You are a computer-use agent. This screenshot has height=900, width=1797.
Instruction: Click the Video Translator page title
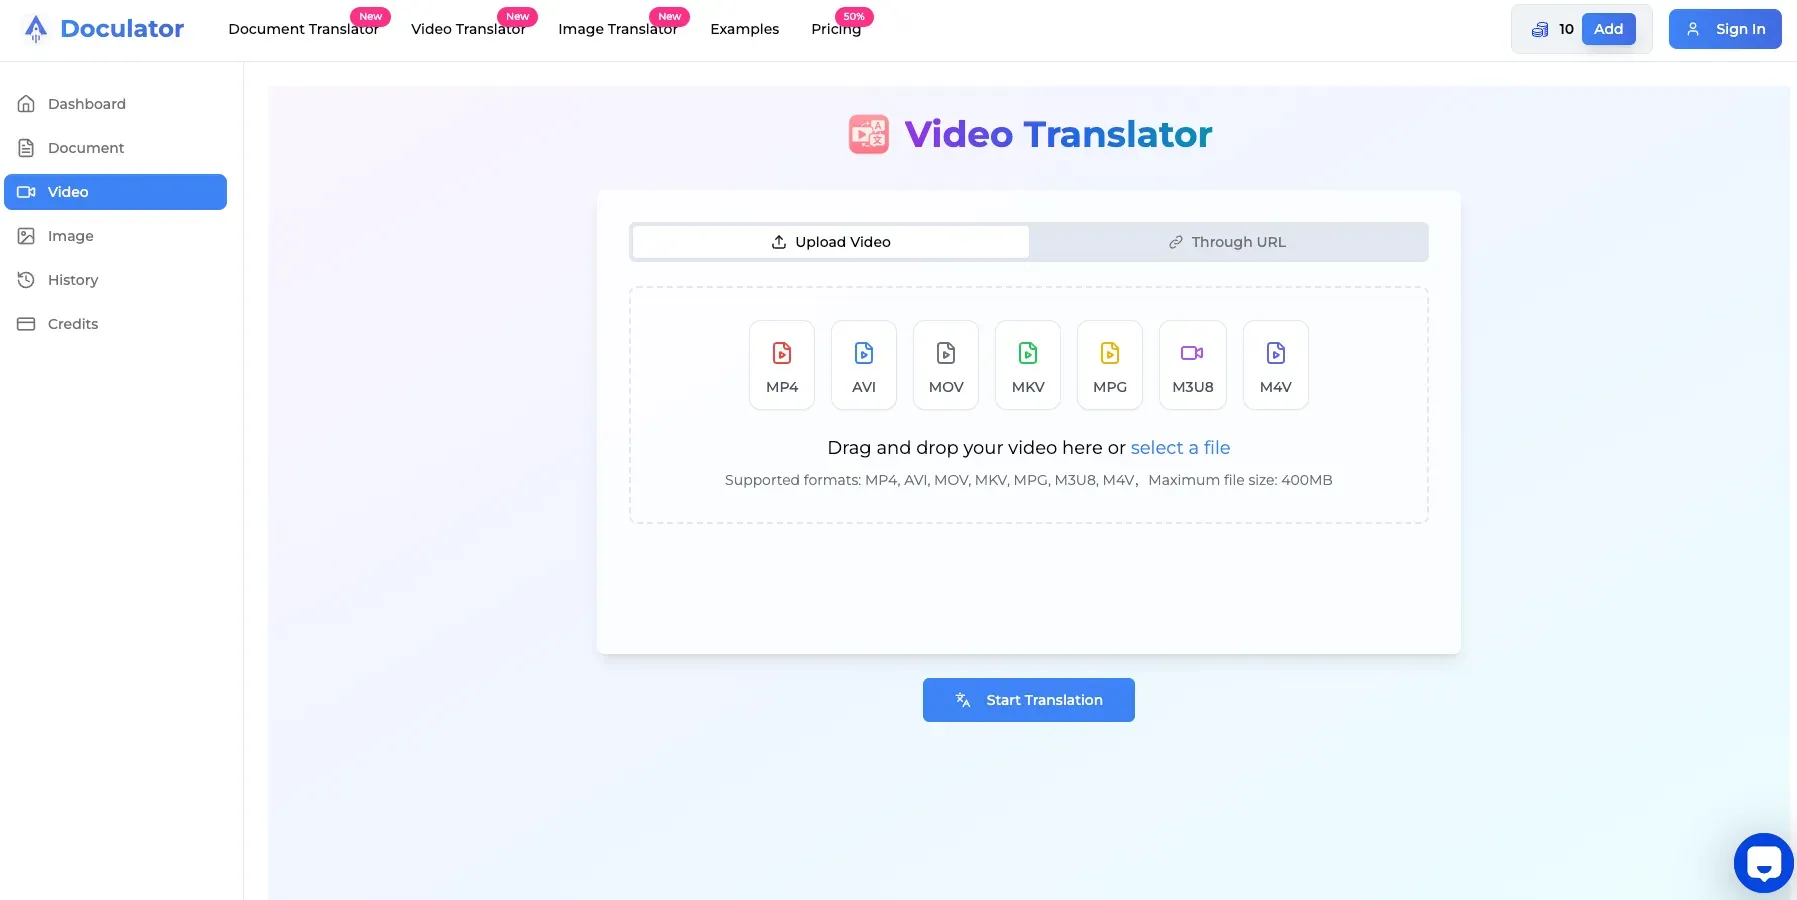pyautogui.click(x=1058, y=134)
